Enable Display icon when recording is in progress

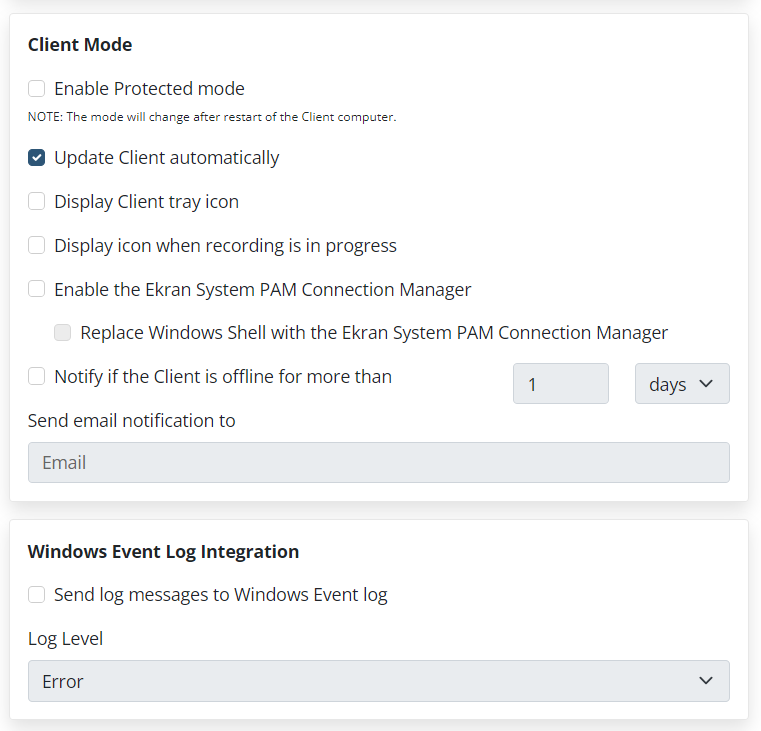point(37,246)
